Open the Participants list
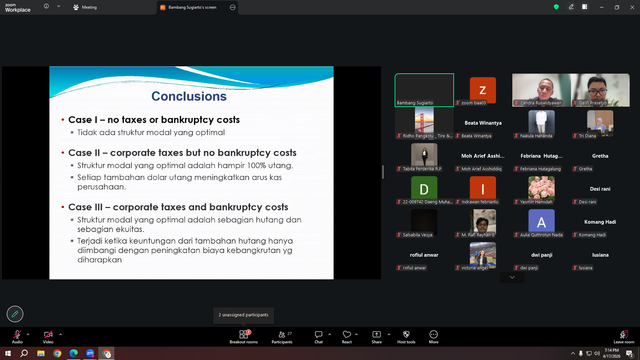 point(282,337)
